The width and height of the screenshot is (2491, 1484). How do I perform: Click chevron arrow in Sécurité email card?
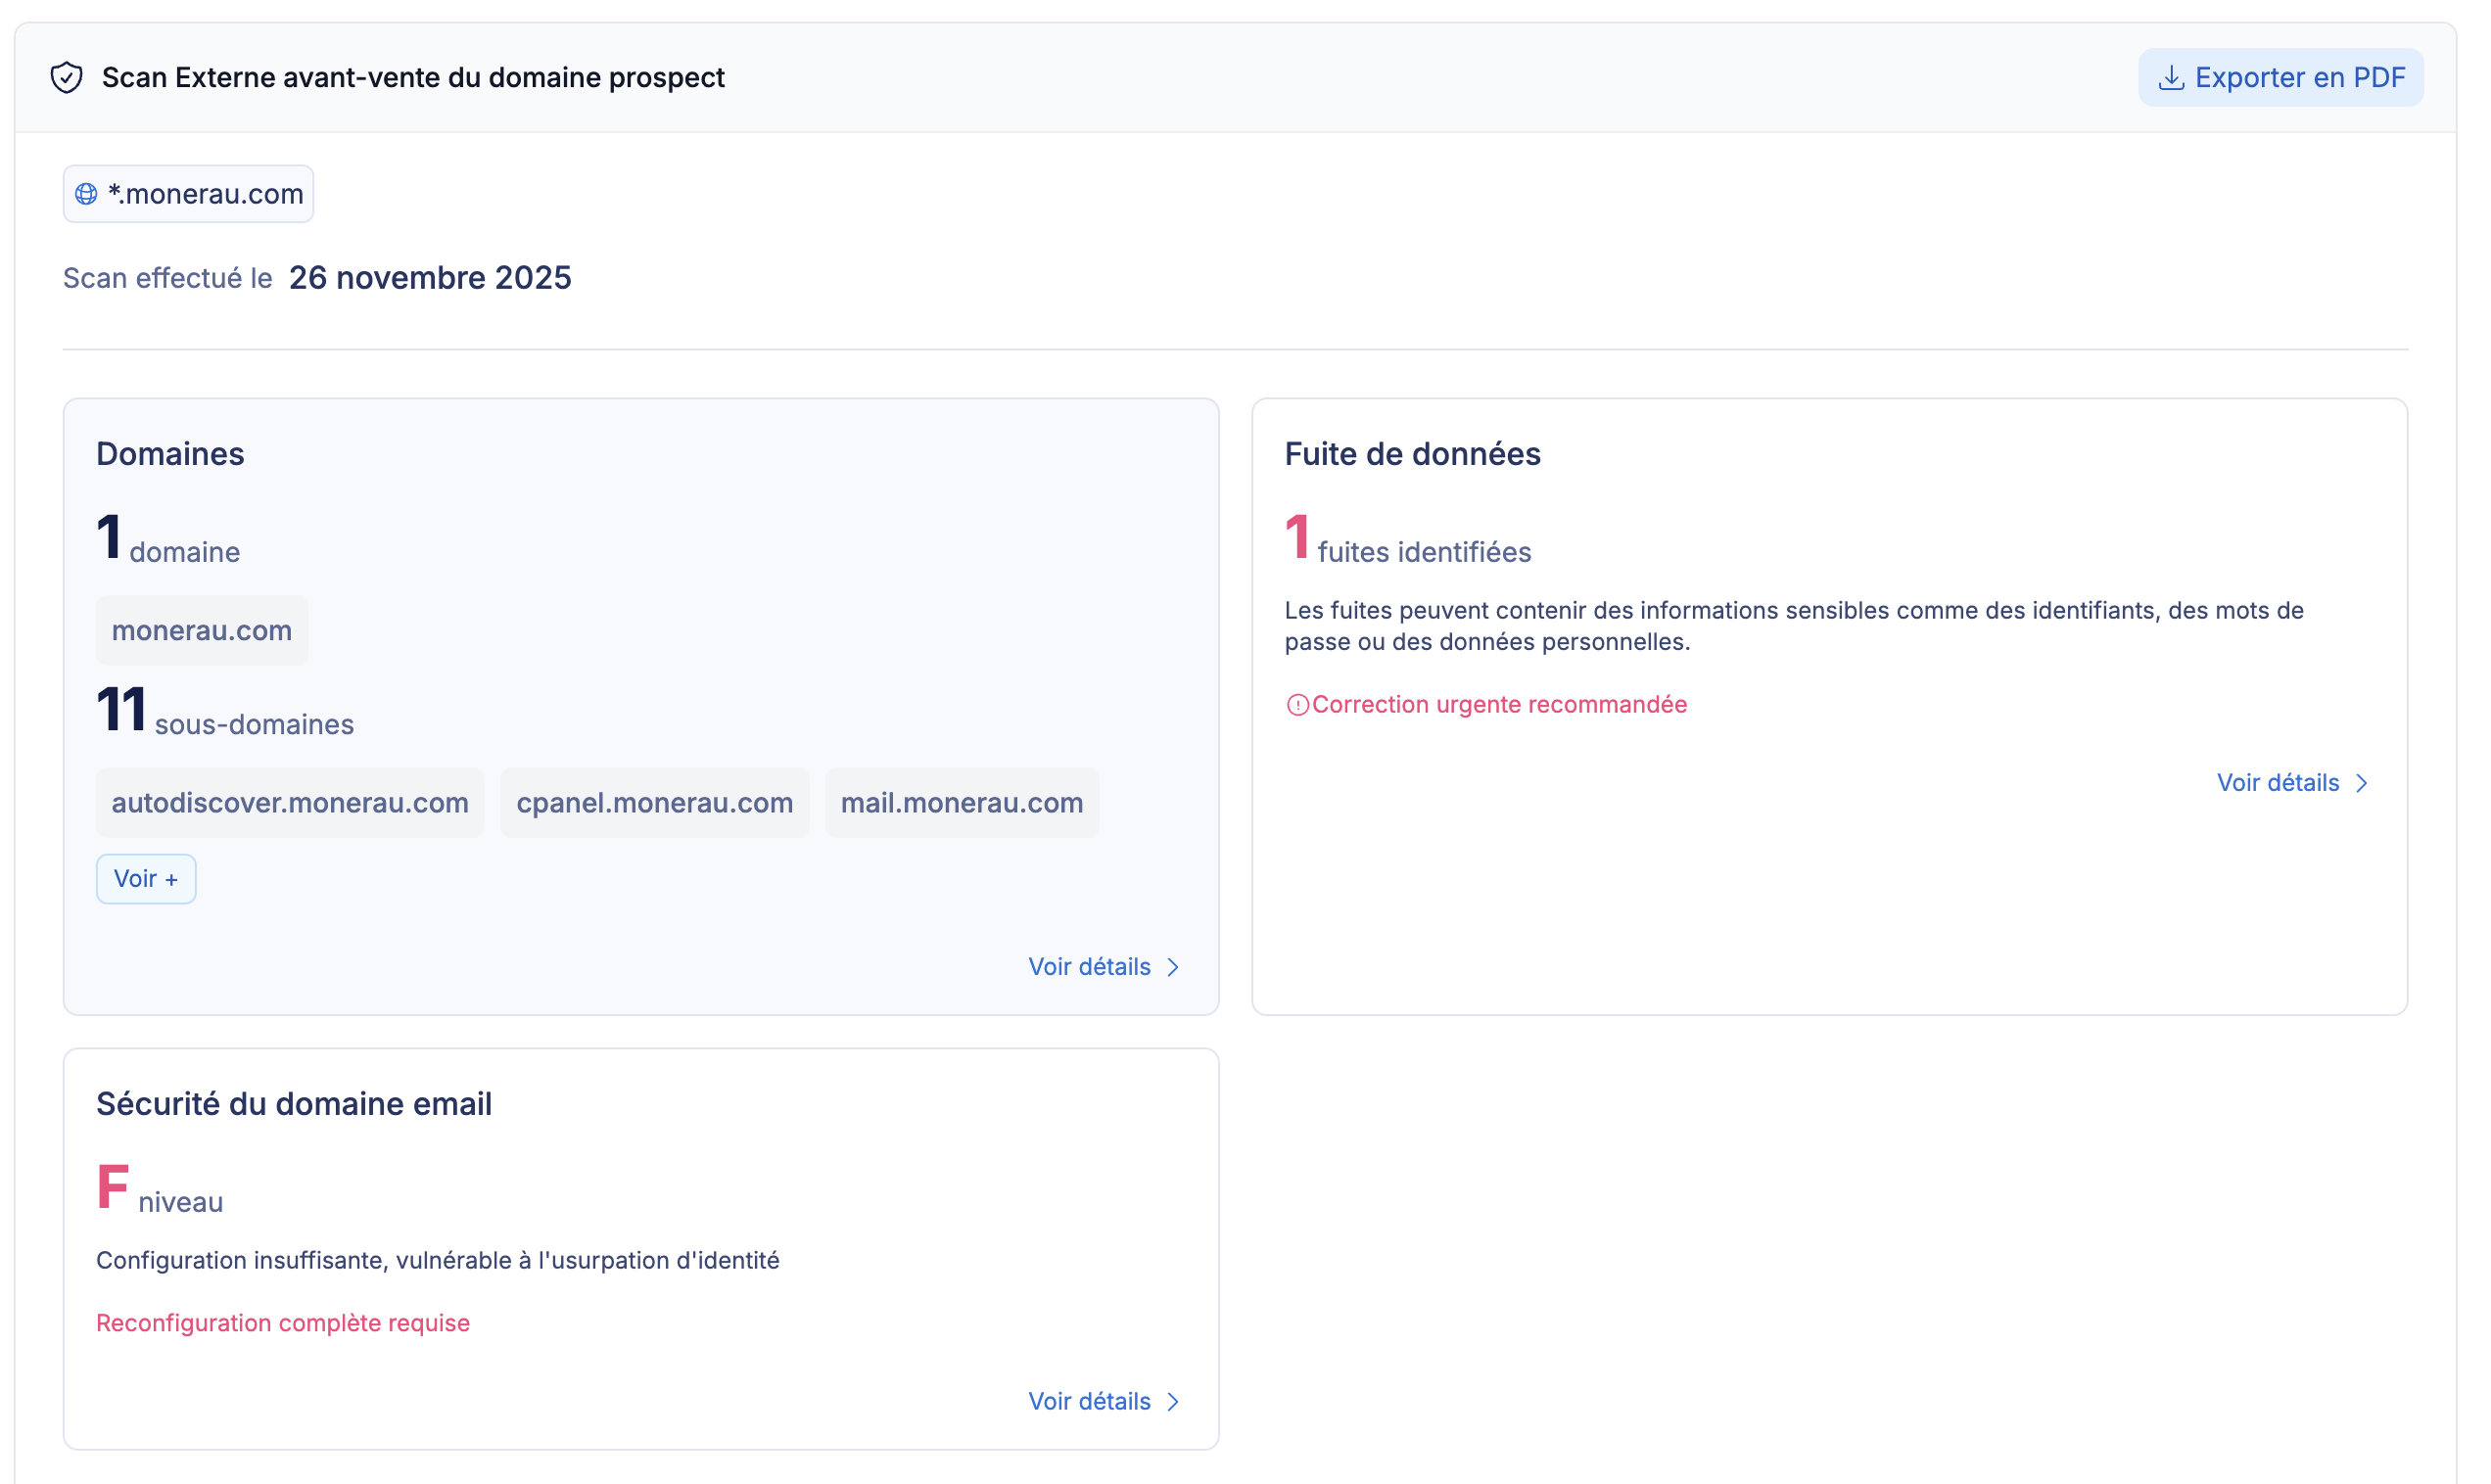pos(1173,1402)
